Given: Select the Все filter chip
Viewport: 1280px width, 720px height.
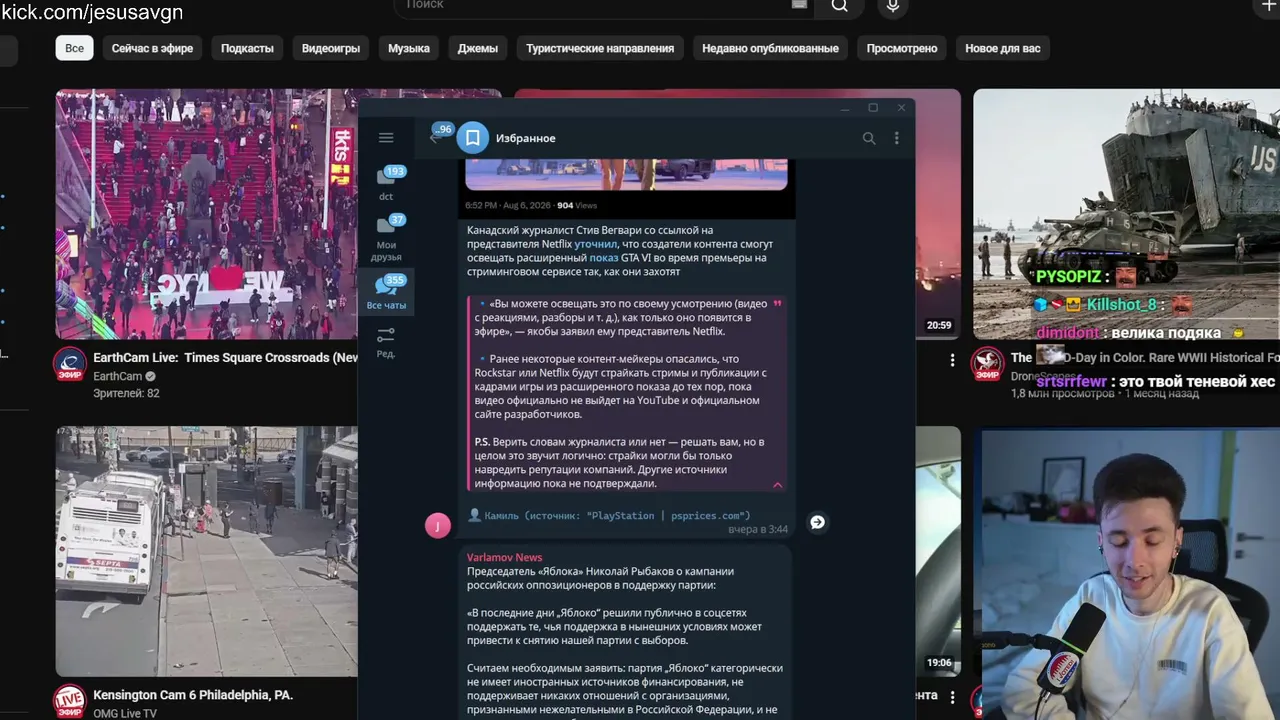Looking at the screenshot, I should click(74, 48).
